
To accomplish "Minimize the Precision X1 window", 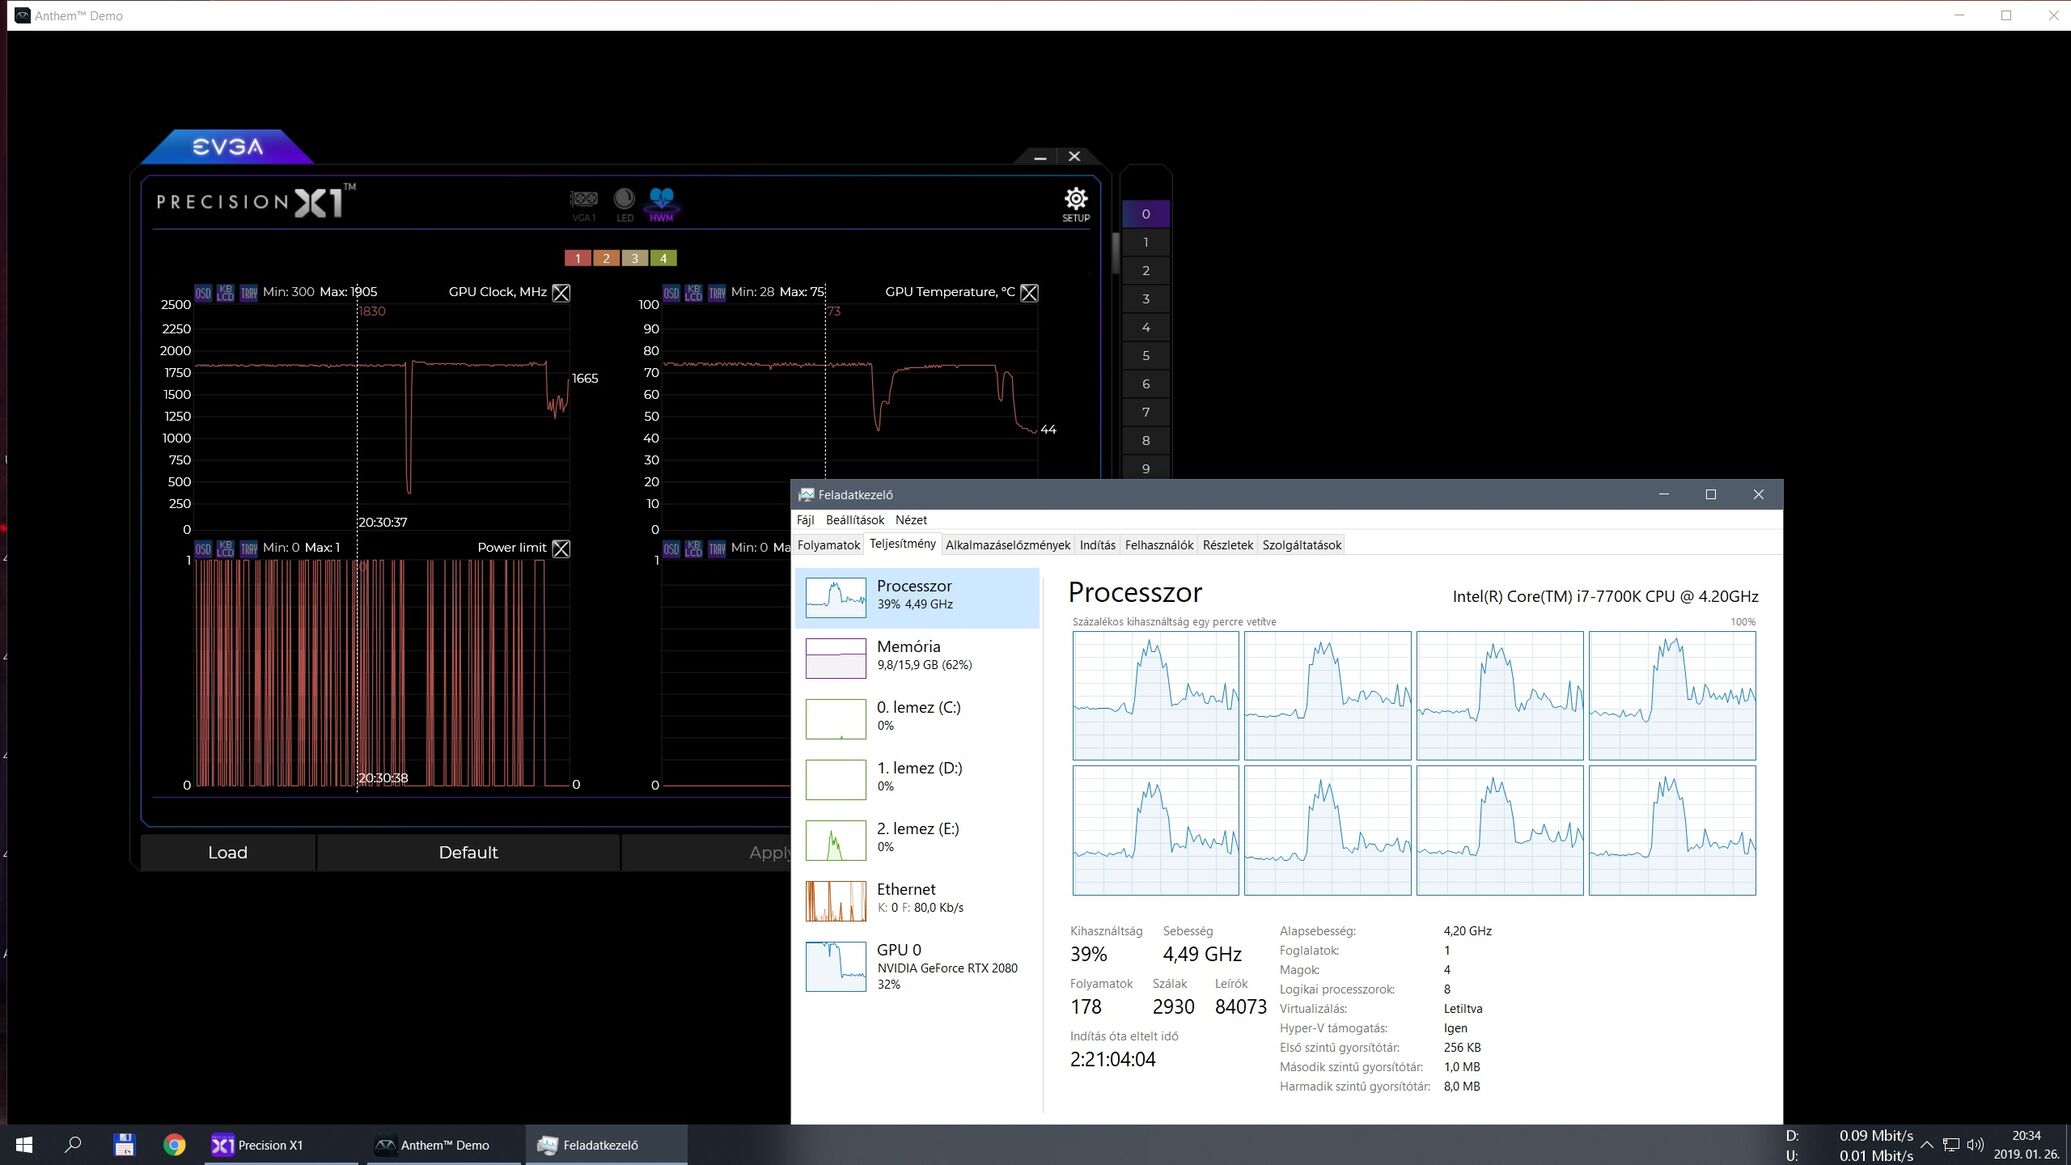I will coord(1040,157).
